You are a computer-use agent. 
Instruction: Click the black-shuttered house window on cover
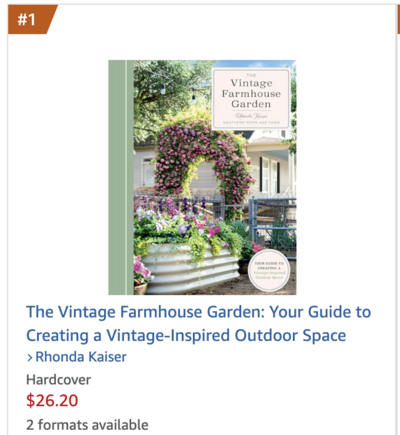click(x=270, y=175)
